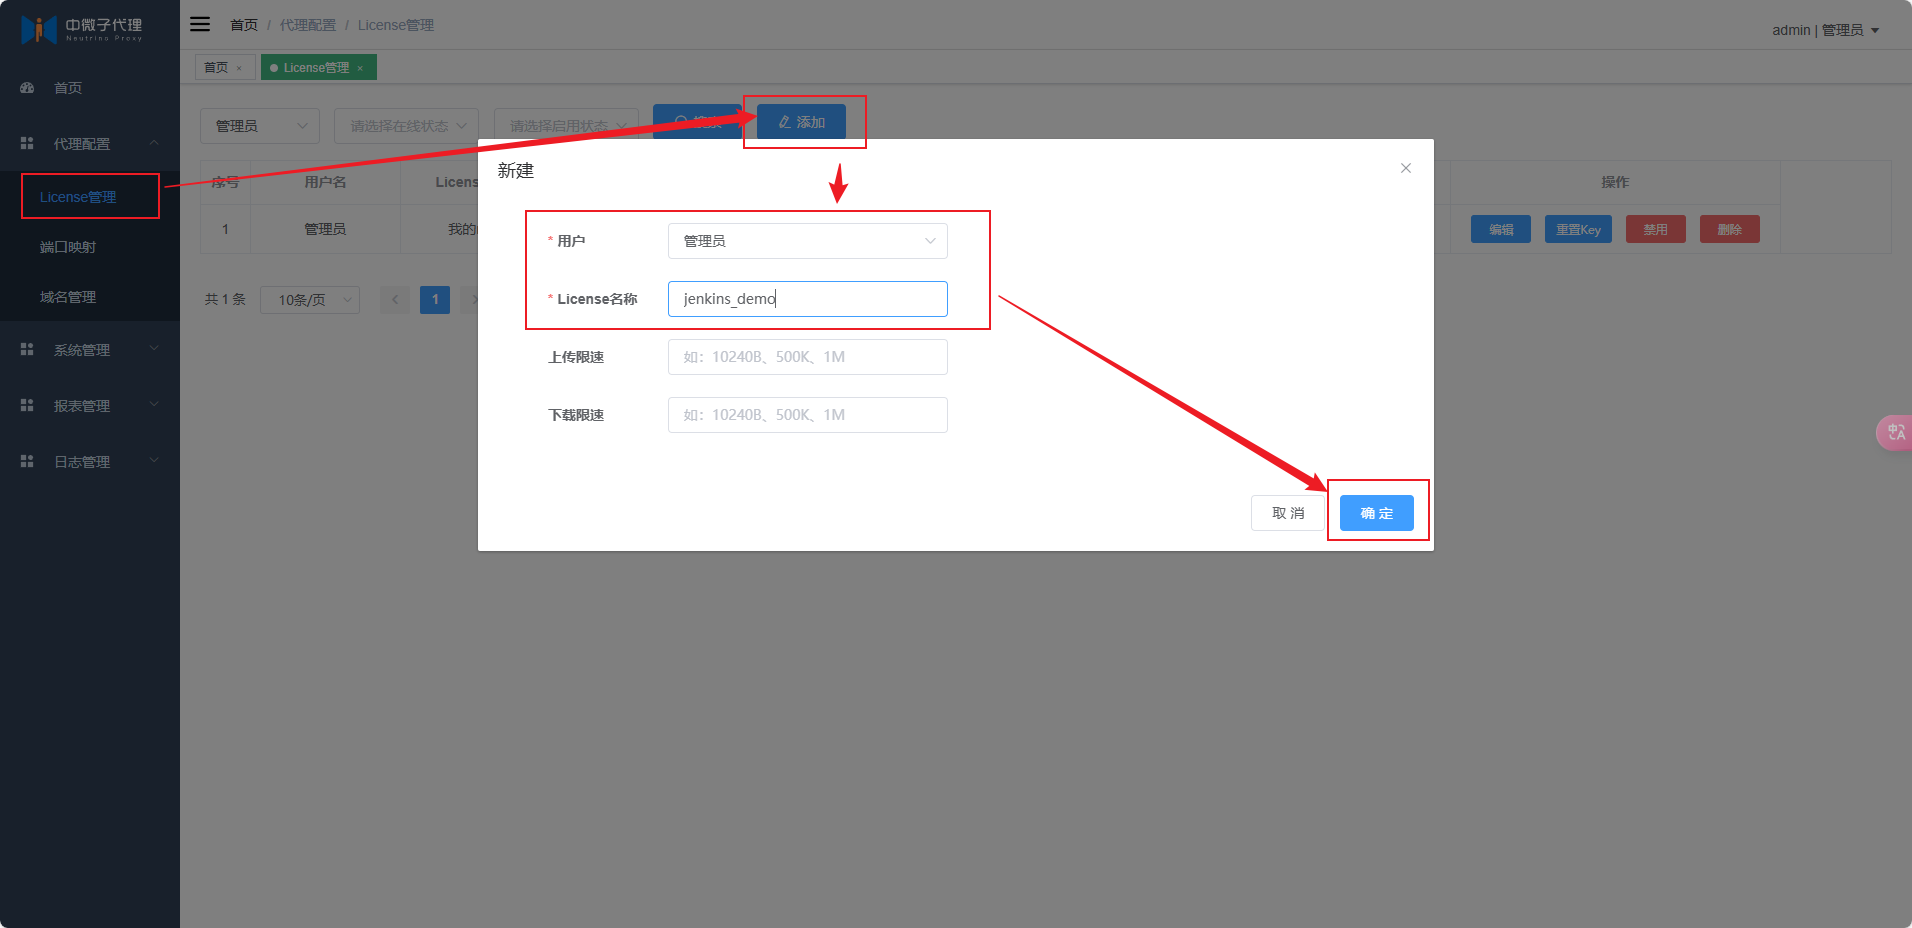Click the previous page arrow
The image size is (1912, 928).
pyautogui.click(x=395, y=300)
